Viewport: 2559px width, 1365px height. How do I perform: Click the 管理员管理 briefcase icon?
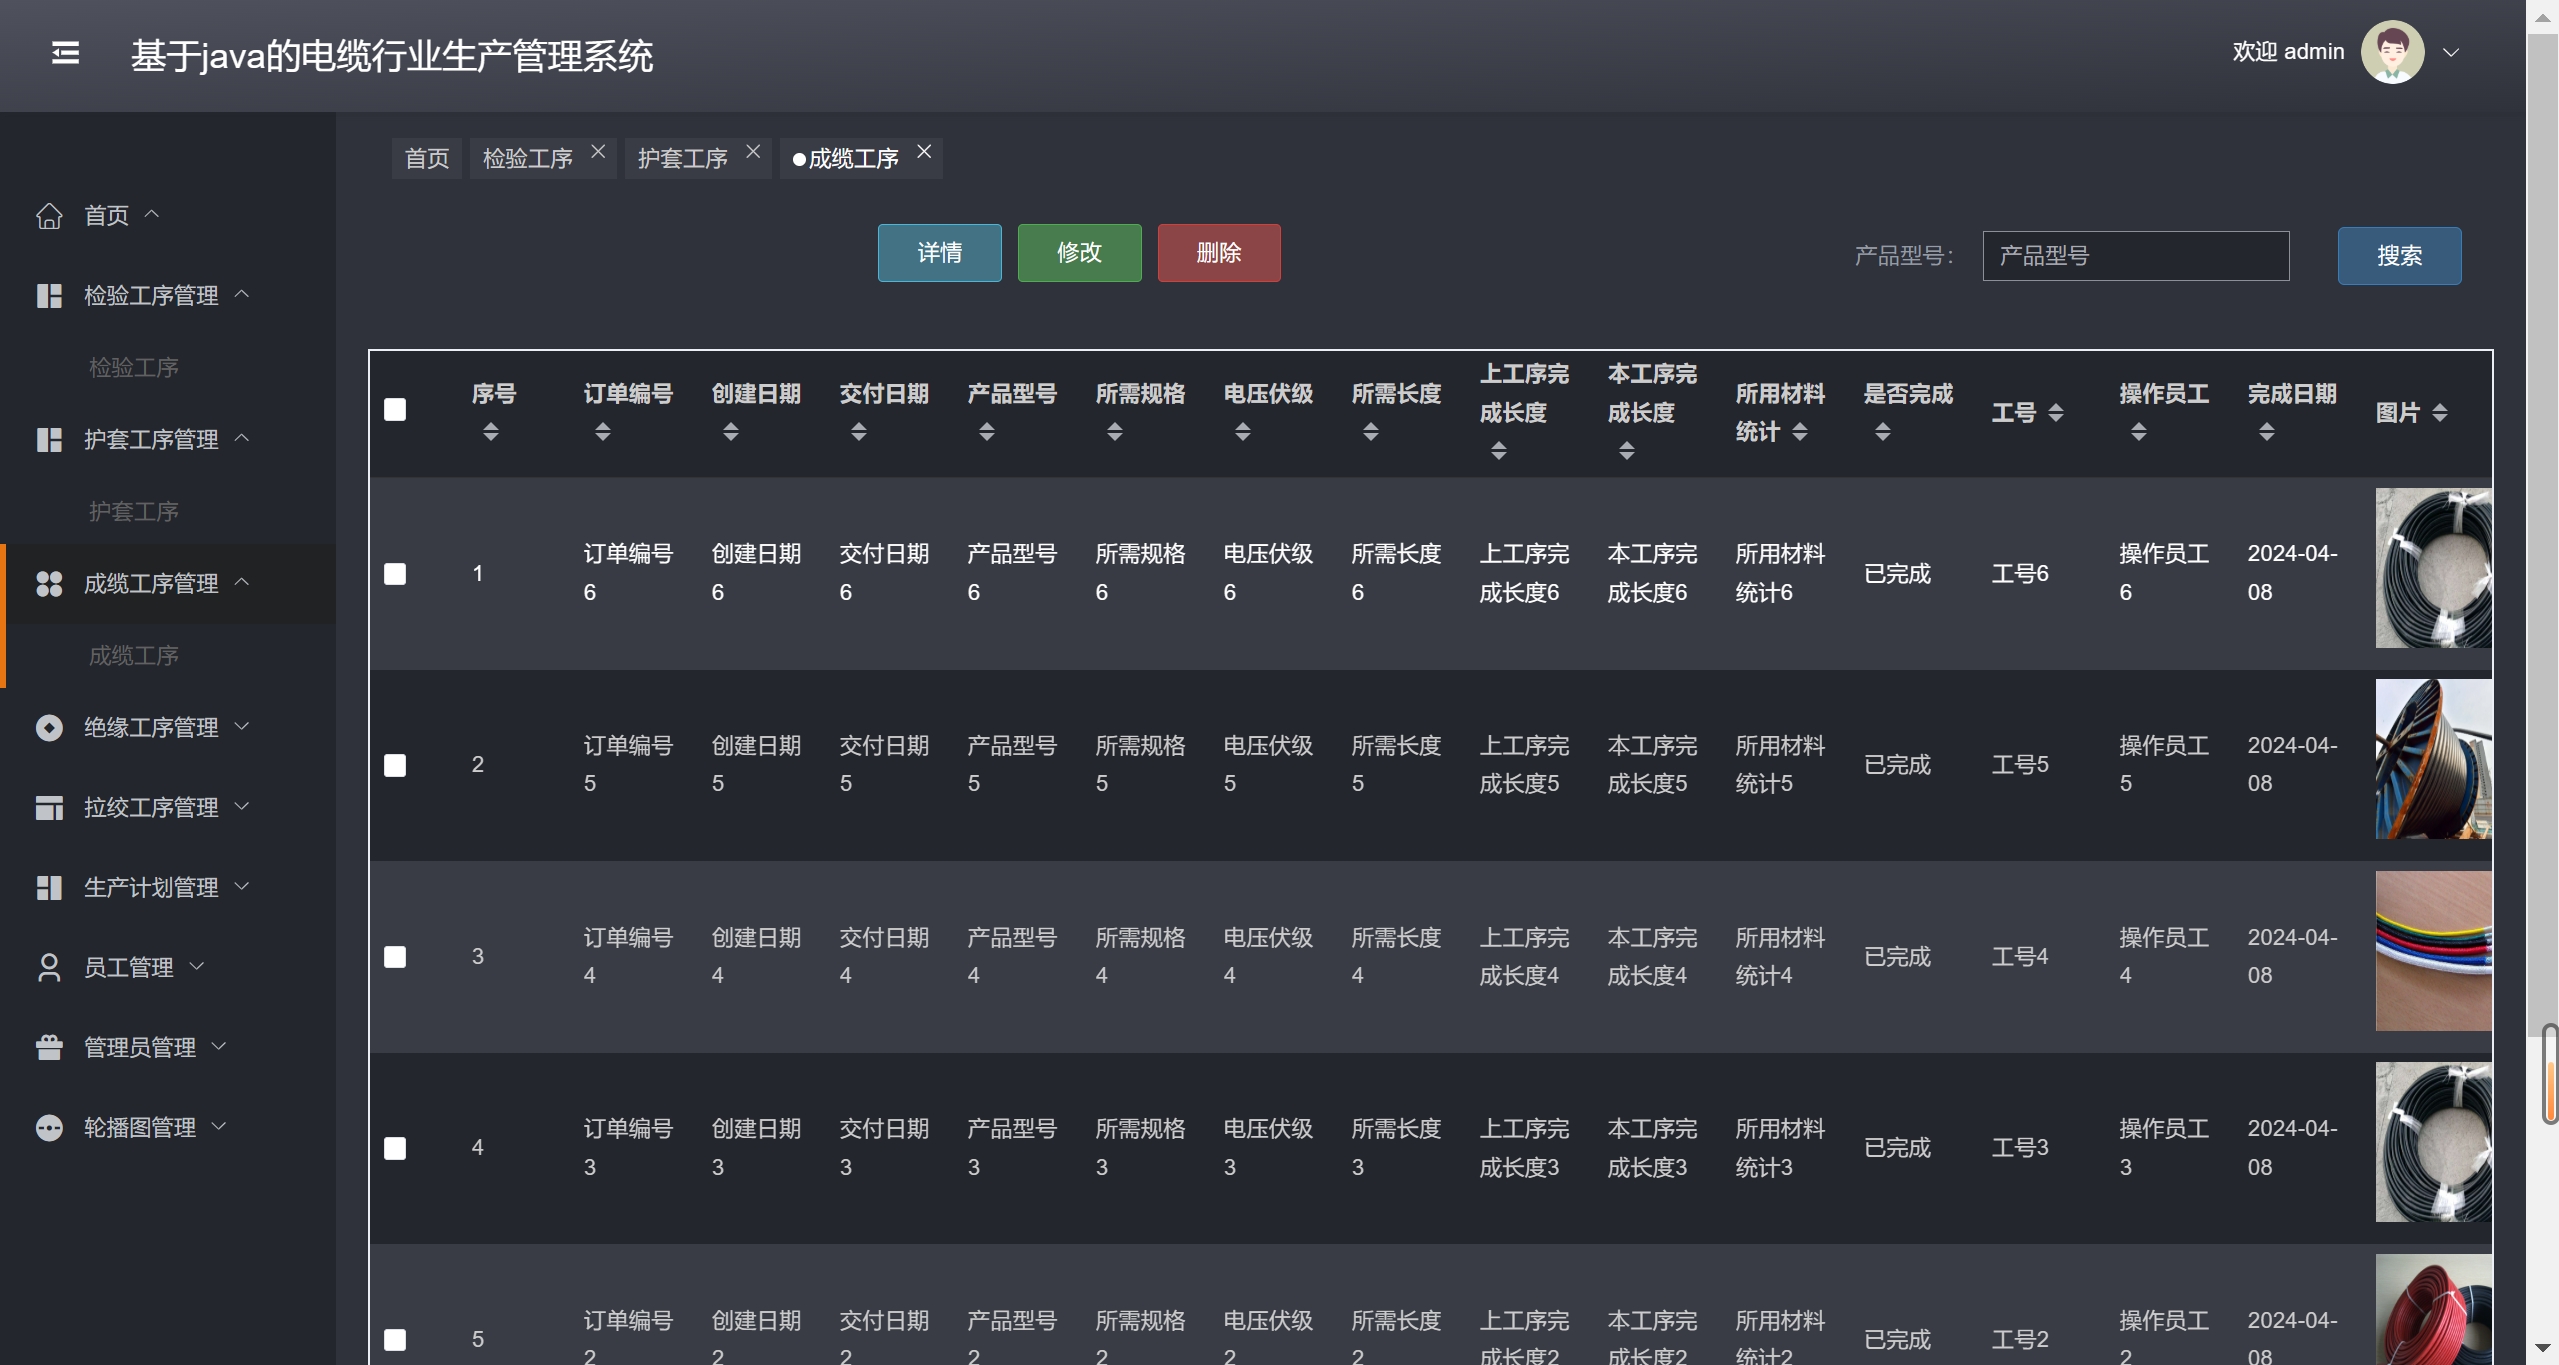(x=49, y=1048)
